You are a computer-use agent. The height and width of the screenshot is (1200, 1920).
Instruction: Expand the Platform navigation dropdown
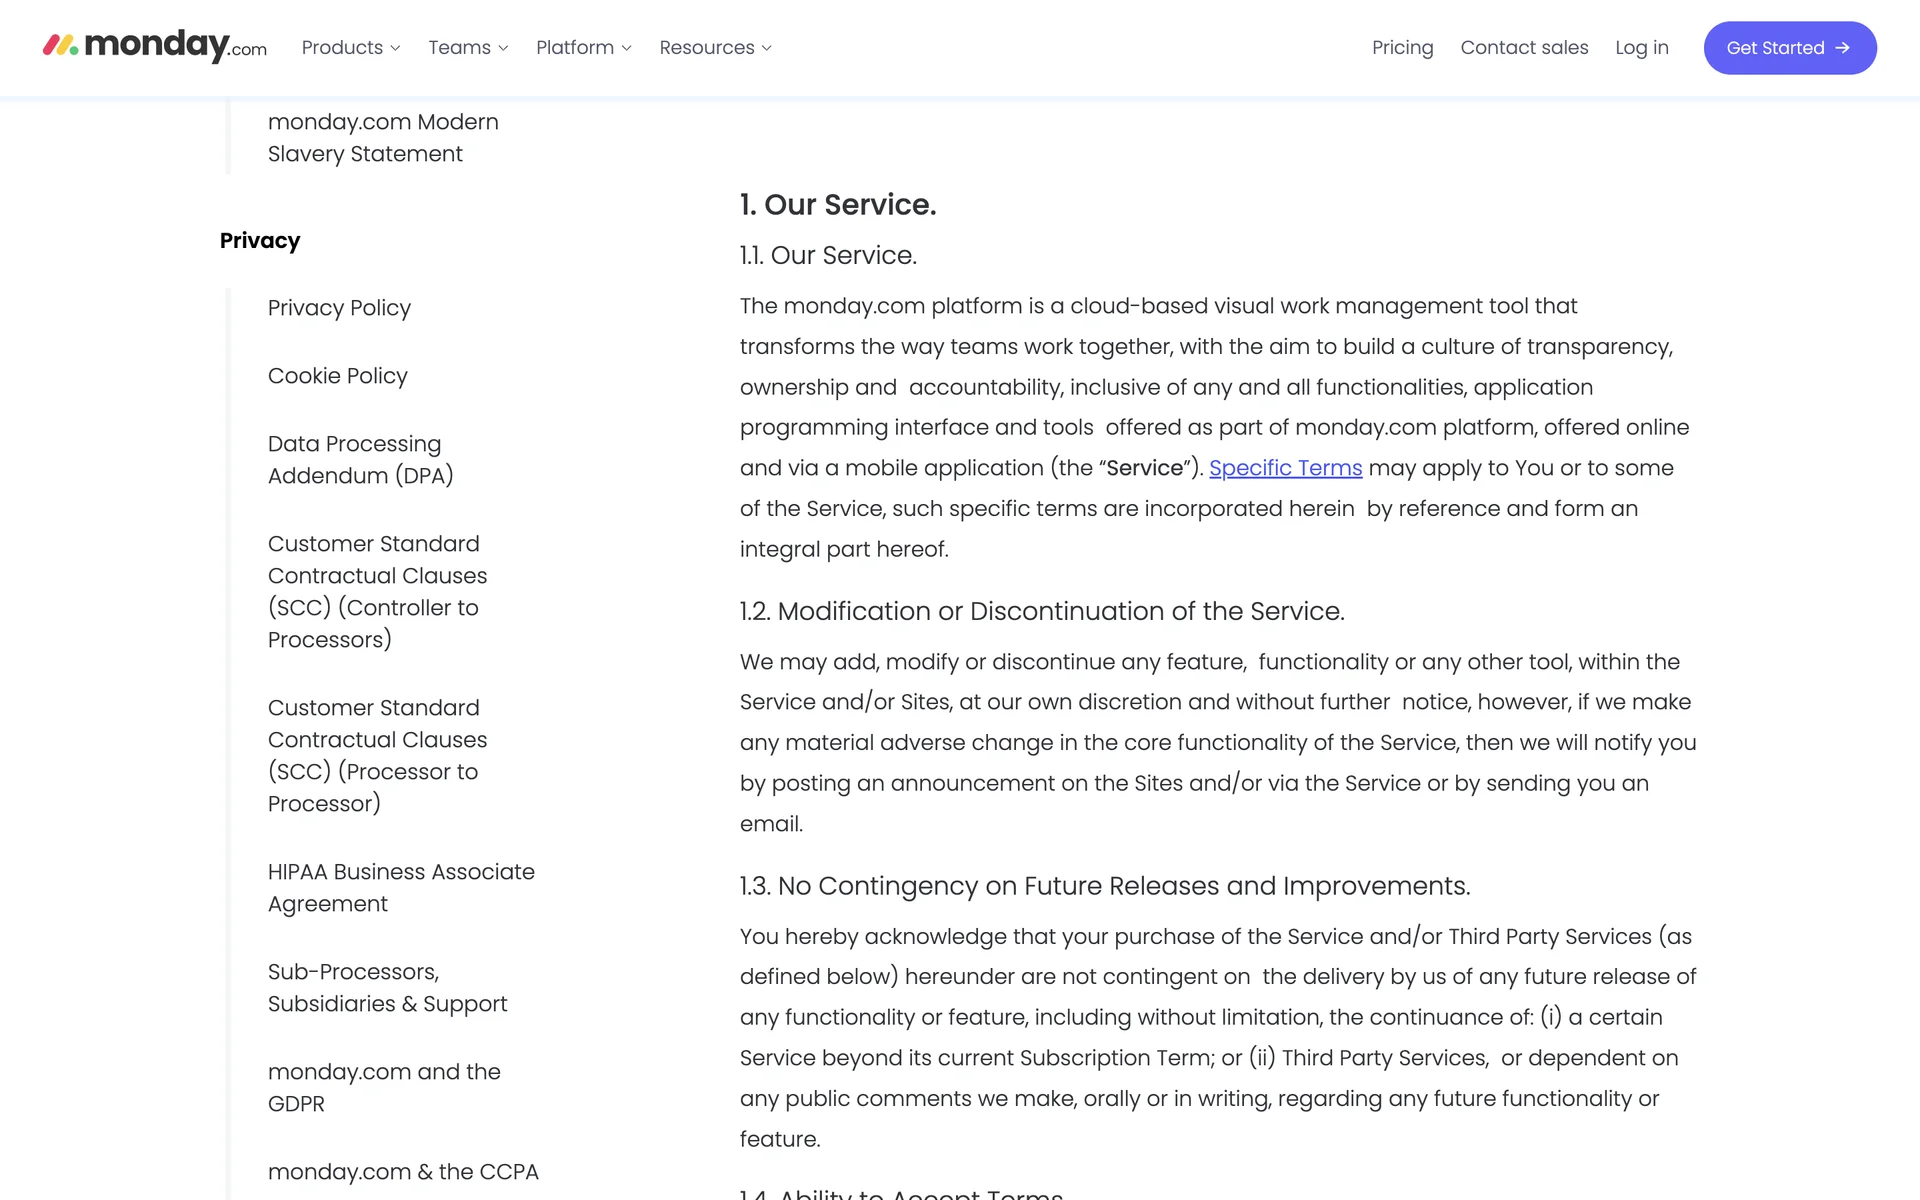(x=583, y=48)
